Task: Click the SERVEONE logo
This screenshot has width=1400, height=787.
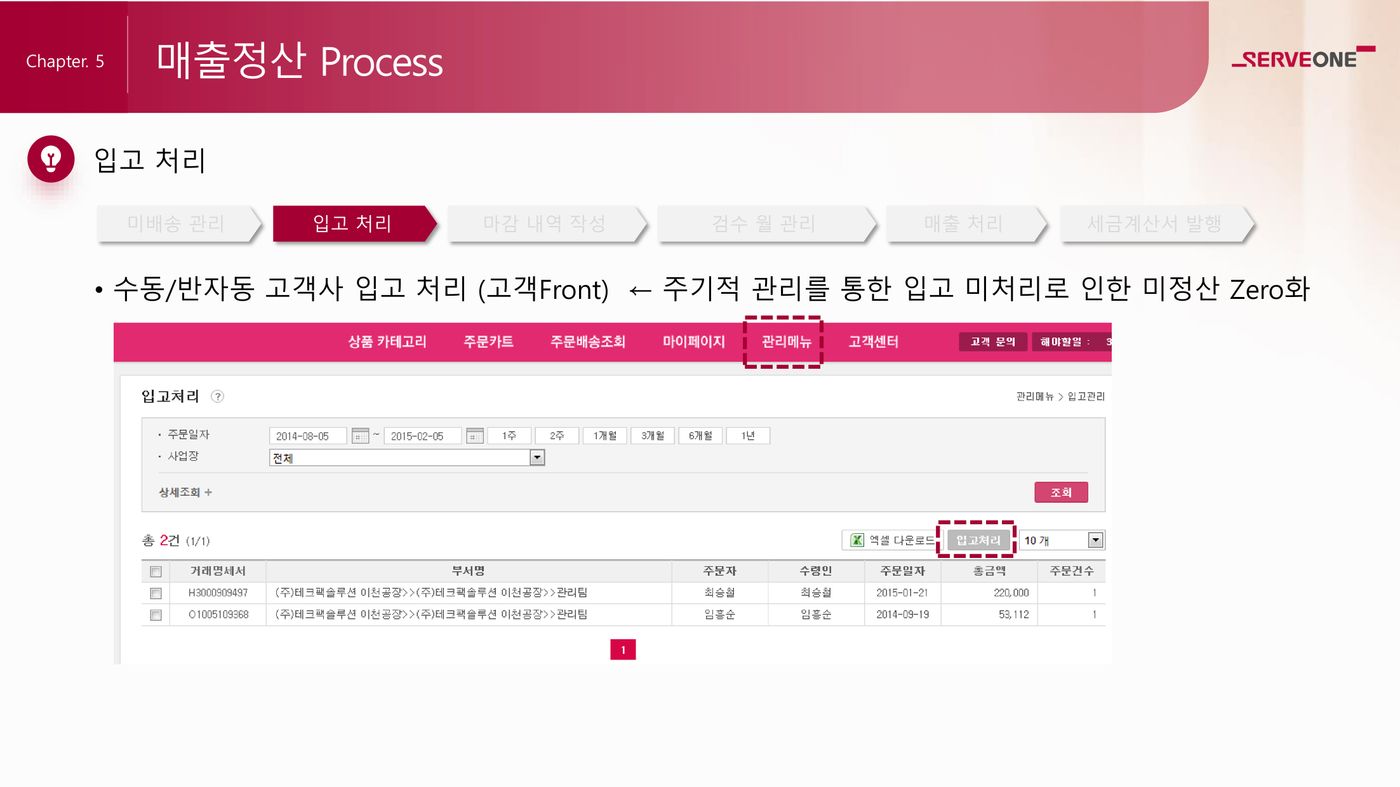Action: 1302,59
